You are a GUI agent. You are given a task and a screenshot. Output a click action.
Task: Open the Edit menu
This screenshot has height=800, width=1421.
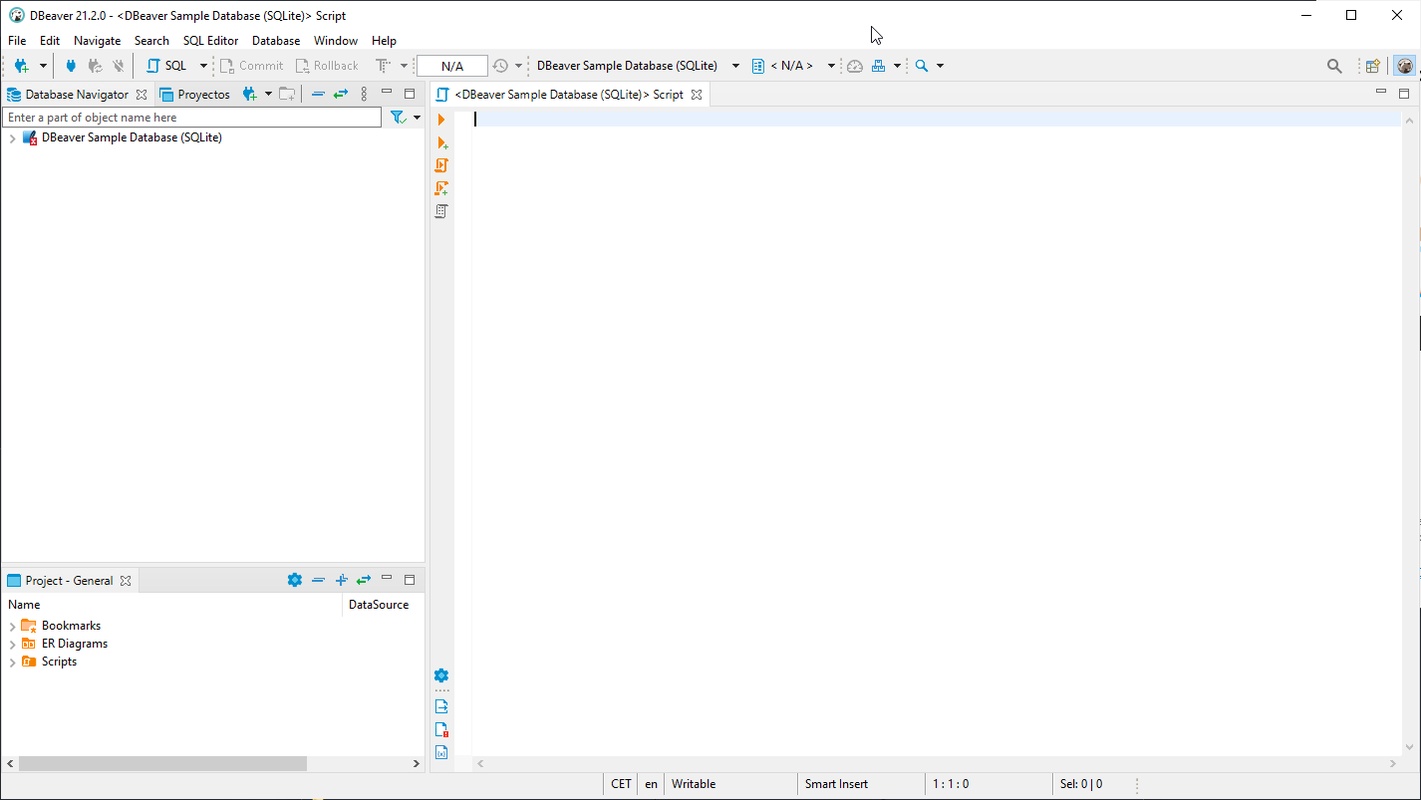pos(50,41)
